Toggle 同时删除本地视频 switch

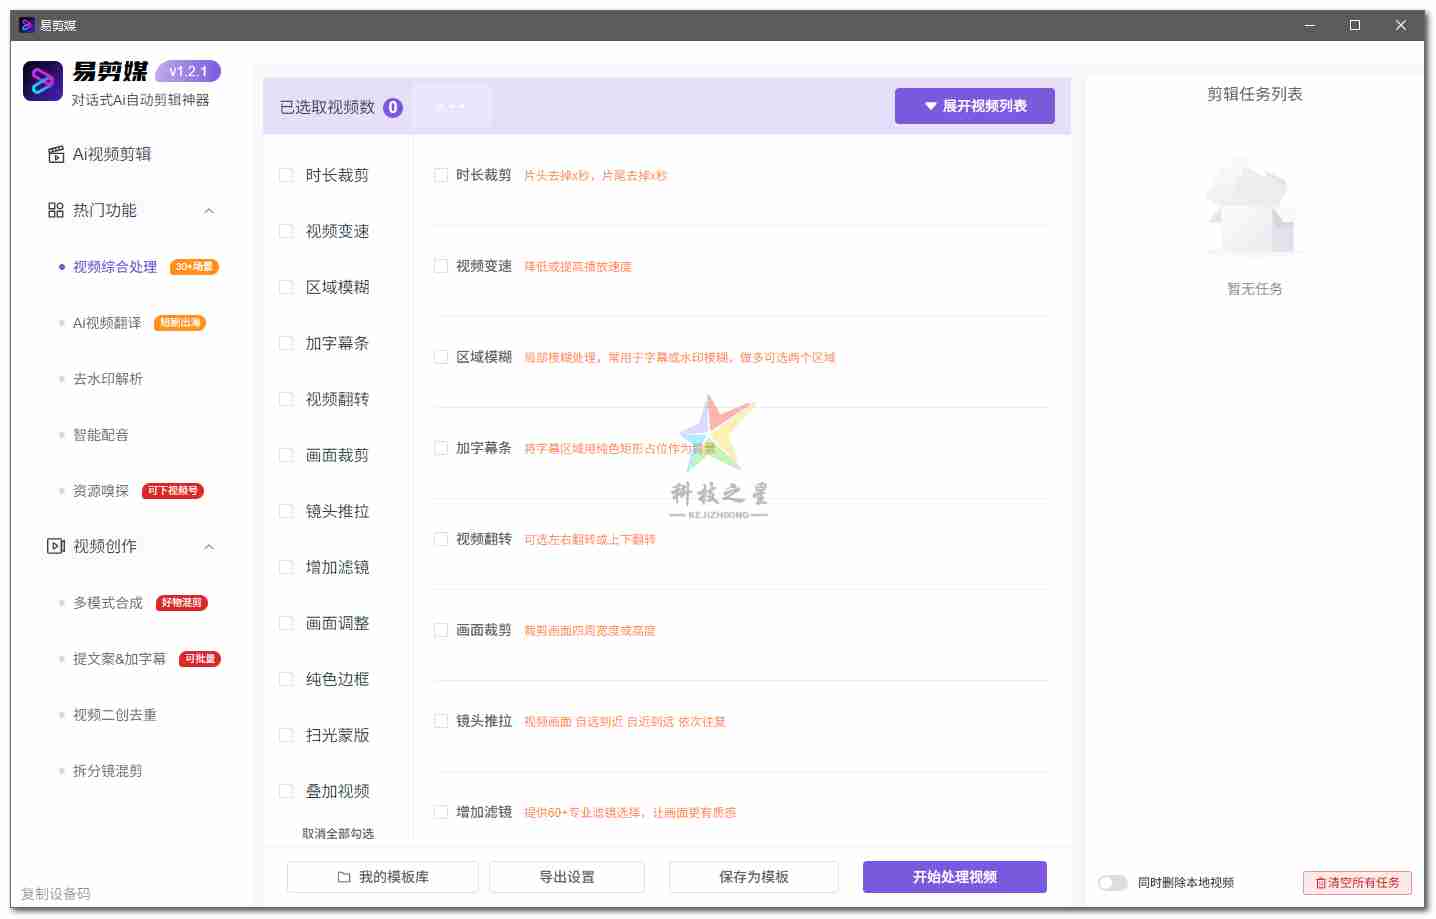tap(1112, 883)
